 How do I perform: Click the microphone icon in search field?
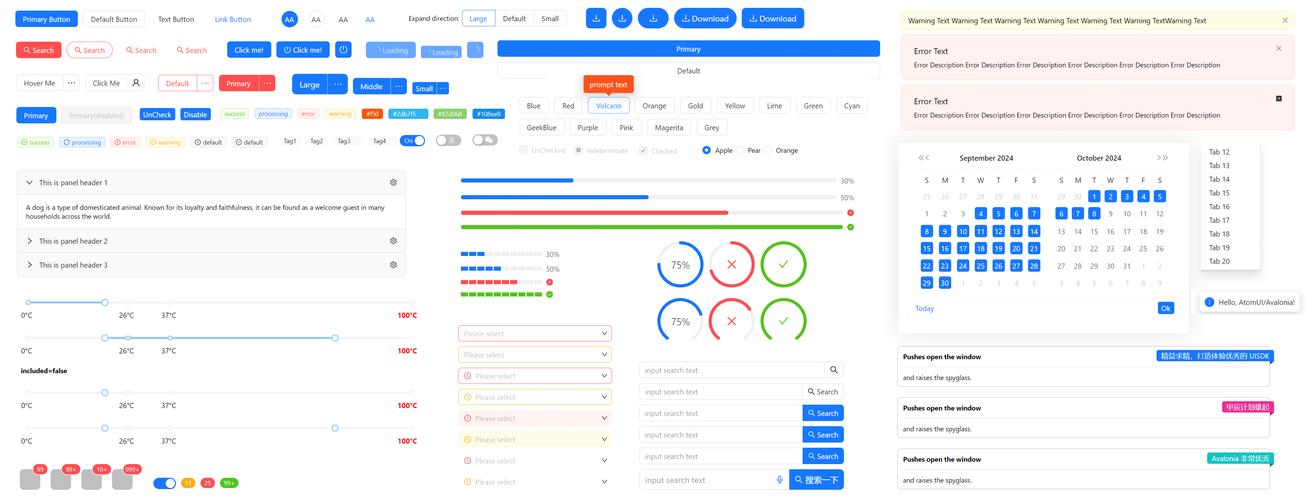[780, 480]
